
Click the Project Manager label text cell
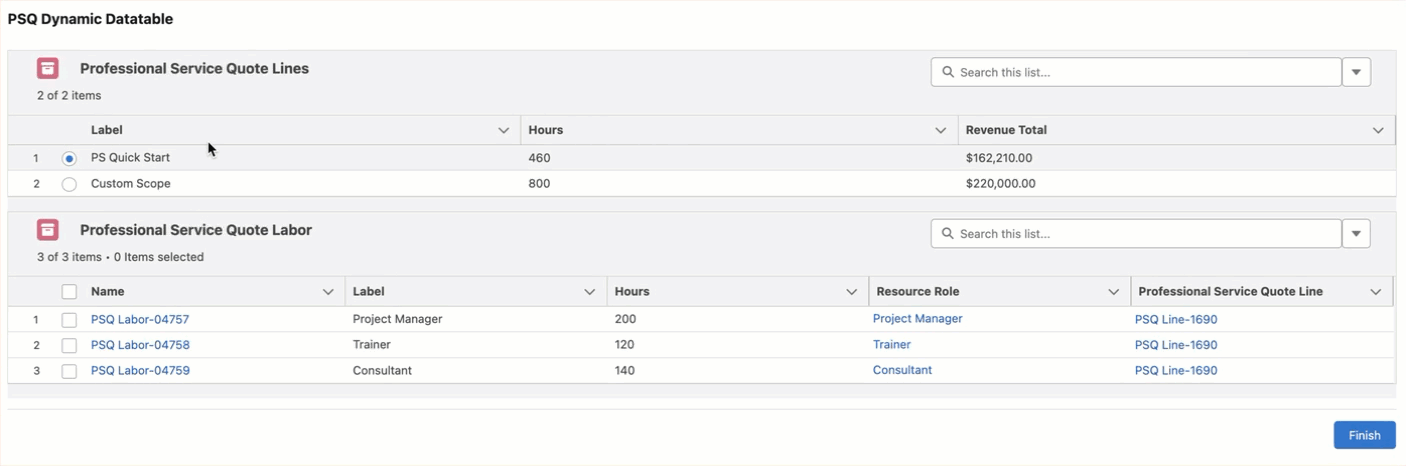(x=397, y=320)
